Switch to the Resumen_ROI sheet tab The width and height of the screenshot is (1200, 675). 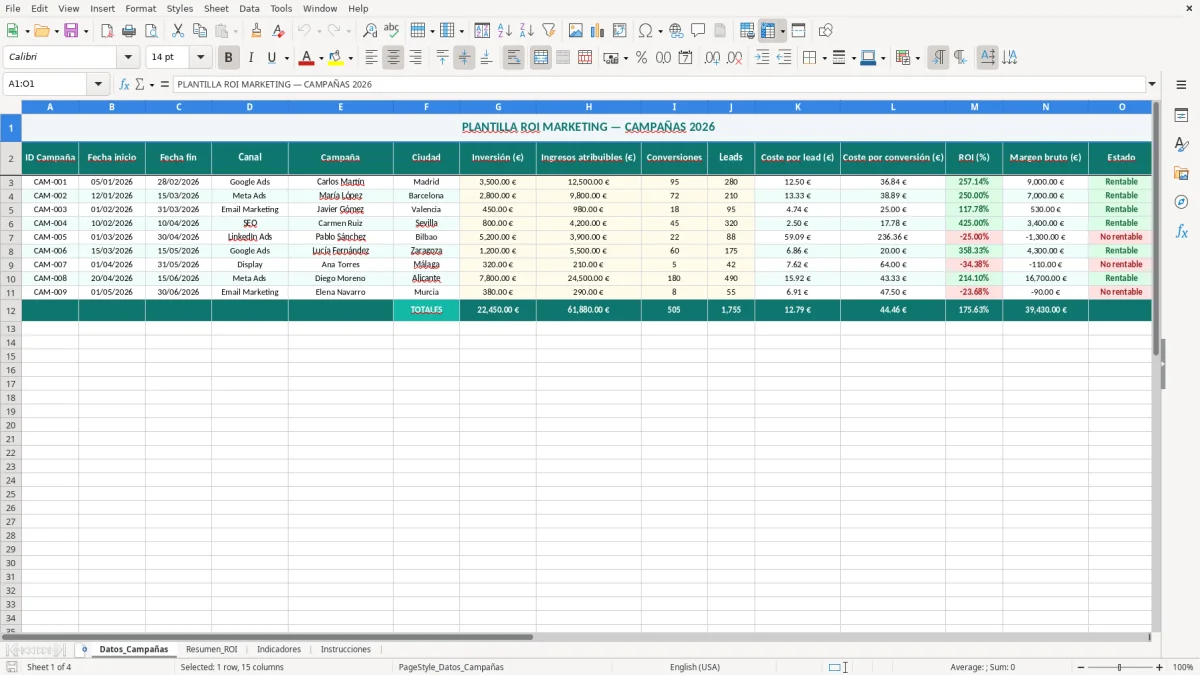(211, 650)
